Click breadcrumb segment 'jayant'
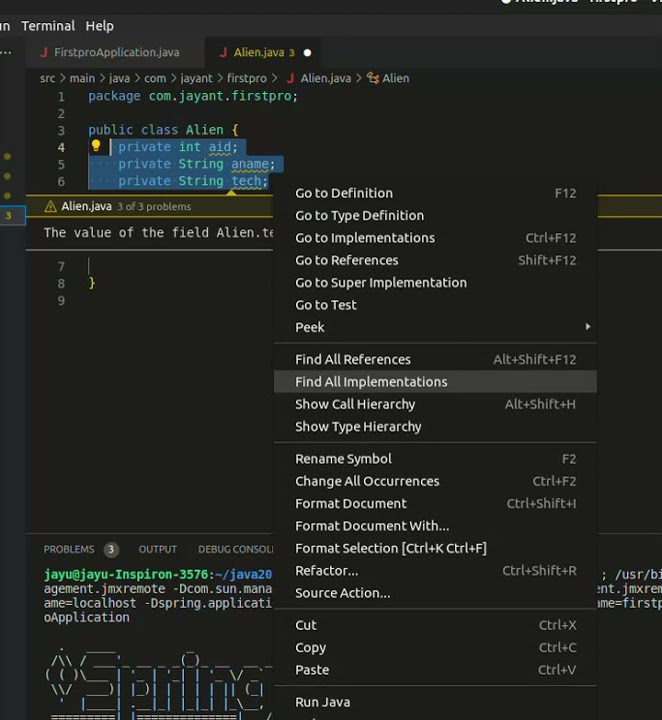 tap(196, 79)
